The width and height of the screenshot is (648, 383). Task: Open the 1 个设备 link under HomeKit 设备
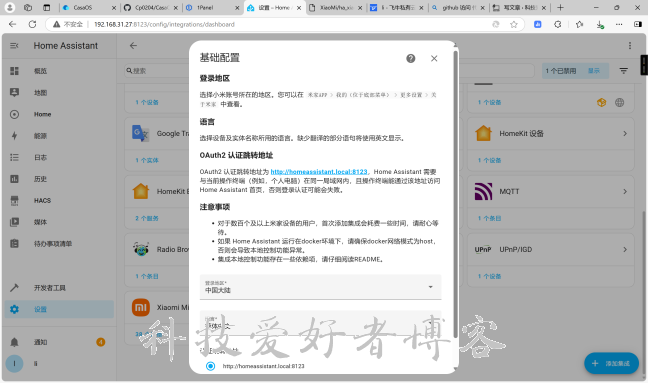coord(489,160)
